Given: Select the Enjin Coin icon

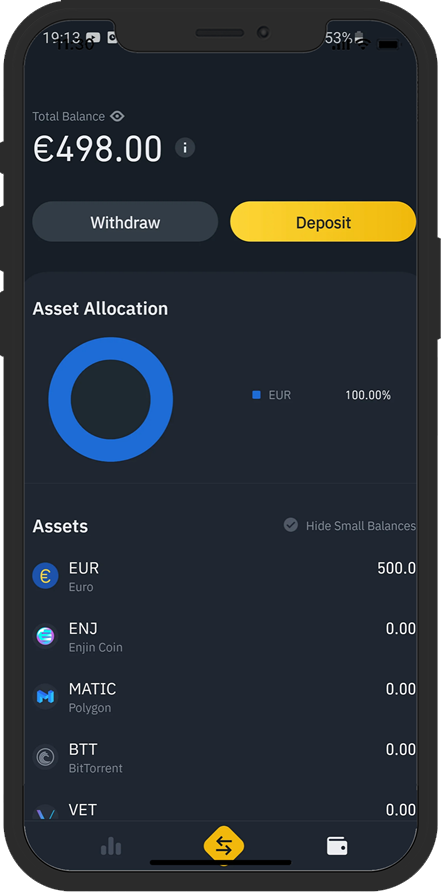Looking at the screenshot, I should (46, 636).
